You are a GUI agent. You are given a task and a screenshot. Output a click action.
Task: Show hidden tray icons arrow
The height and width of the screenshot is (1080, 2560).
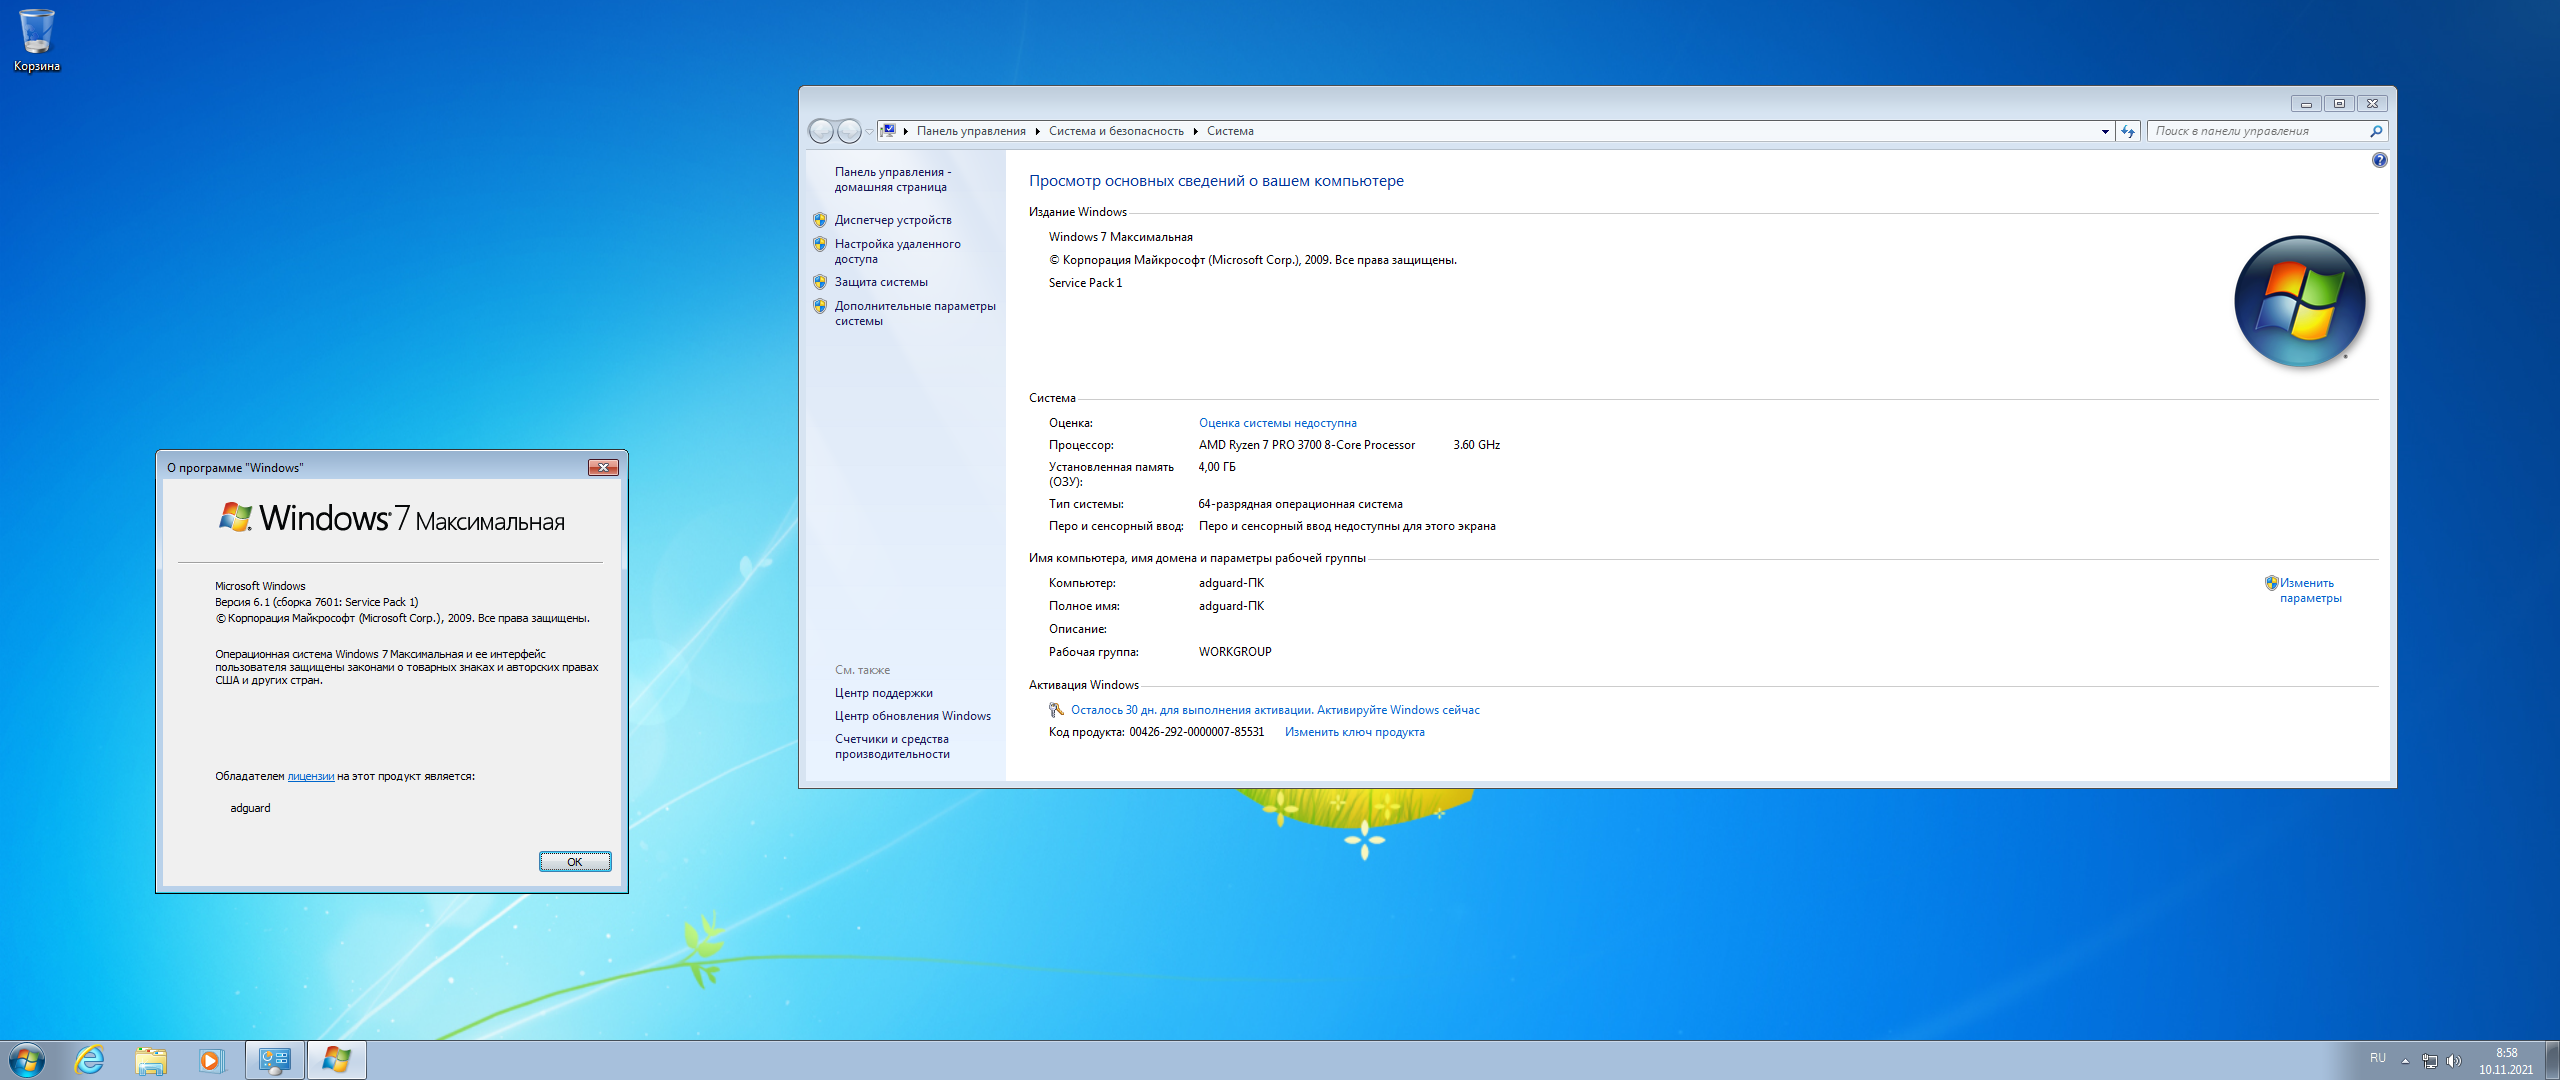point(2405,1061)
